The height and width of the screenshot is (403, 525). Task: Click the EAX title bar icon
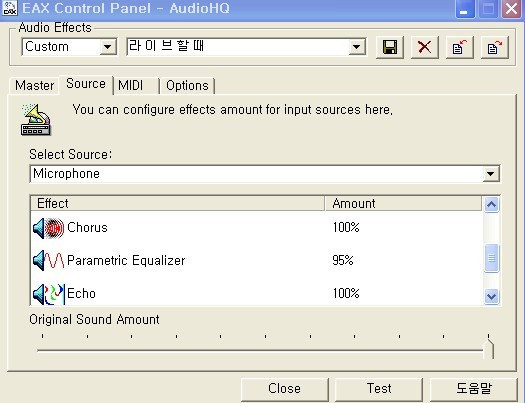pyautogui.click(x=9, y=8)
